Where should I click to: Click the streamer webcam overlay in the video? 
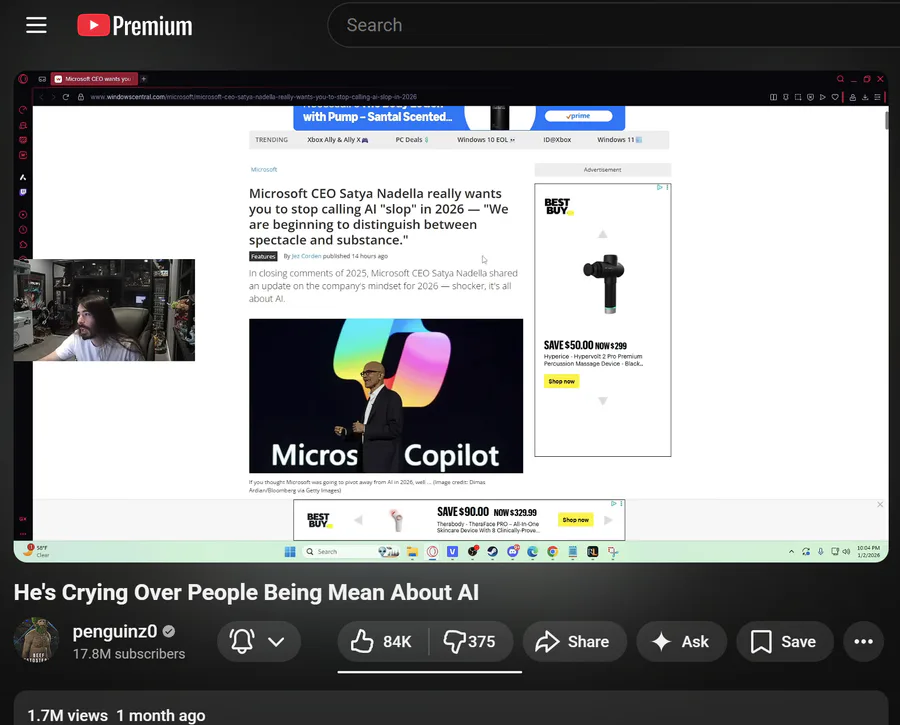point(104,310)
